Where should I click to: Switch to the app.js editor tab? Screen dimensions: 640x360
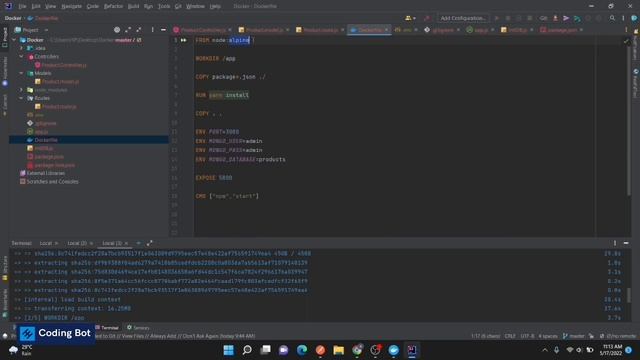pyautogui.click(x=480, y=30)
